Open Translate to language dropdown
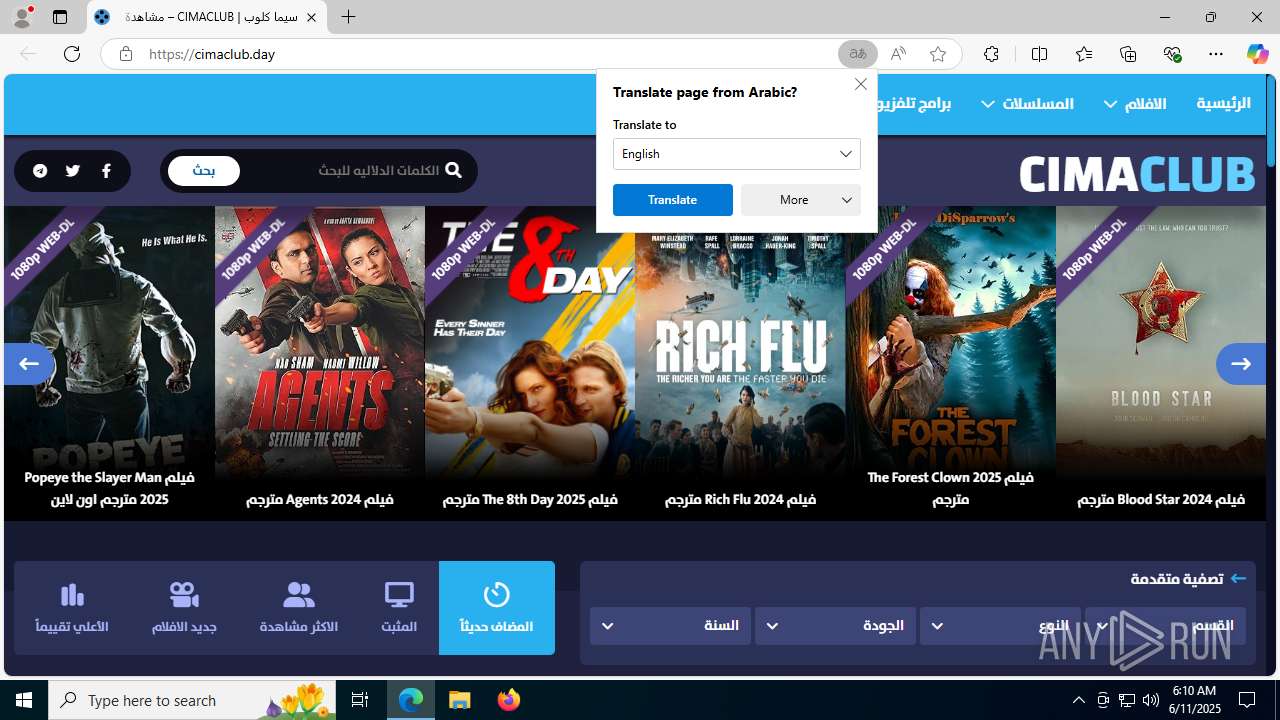The height and width of the screenshot is (720, 1280). click(x=737, y=154)
